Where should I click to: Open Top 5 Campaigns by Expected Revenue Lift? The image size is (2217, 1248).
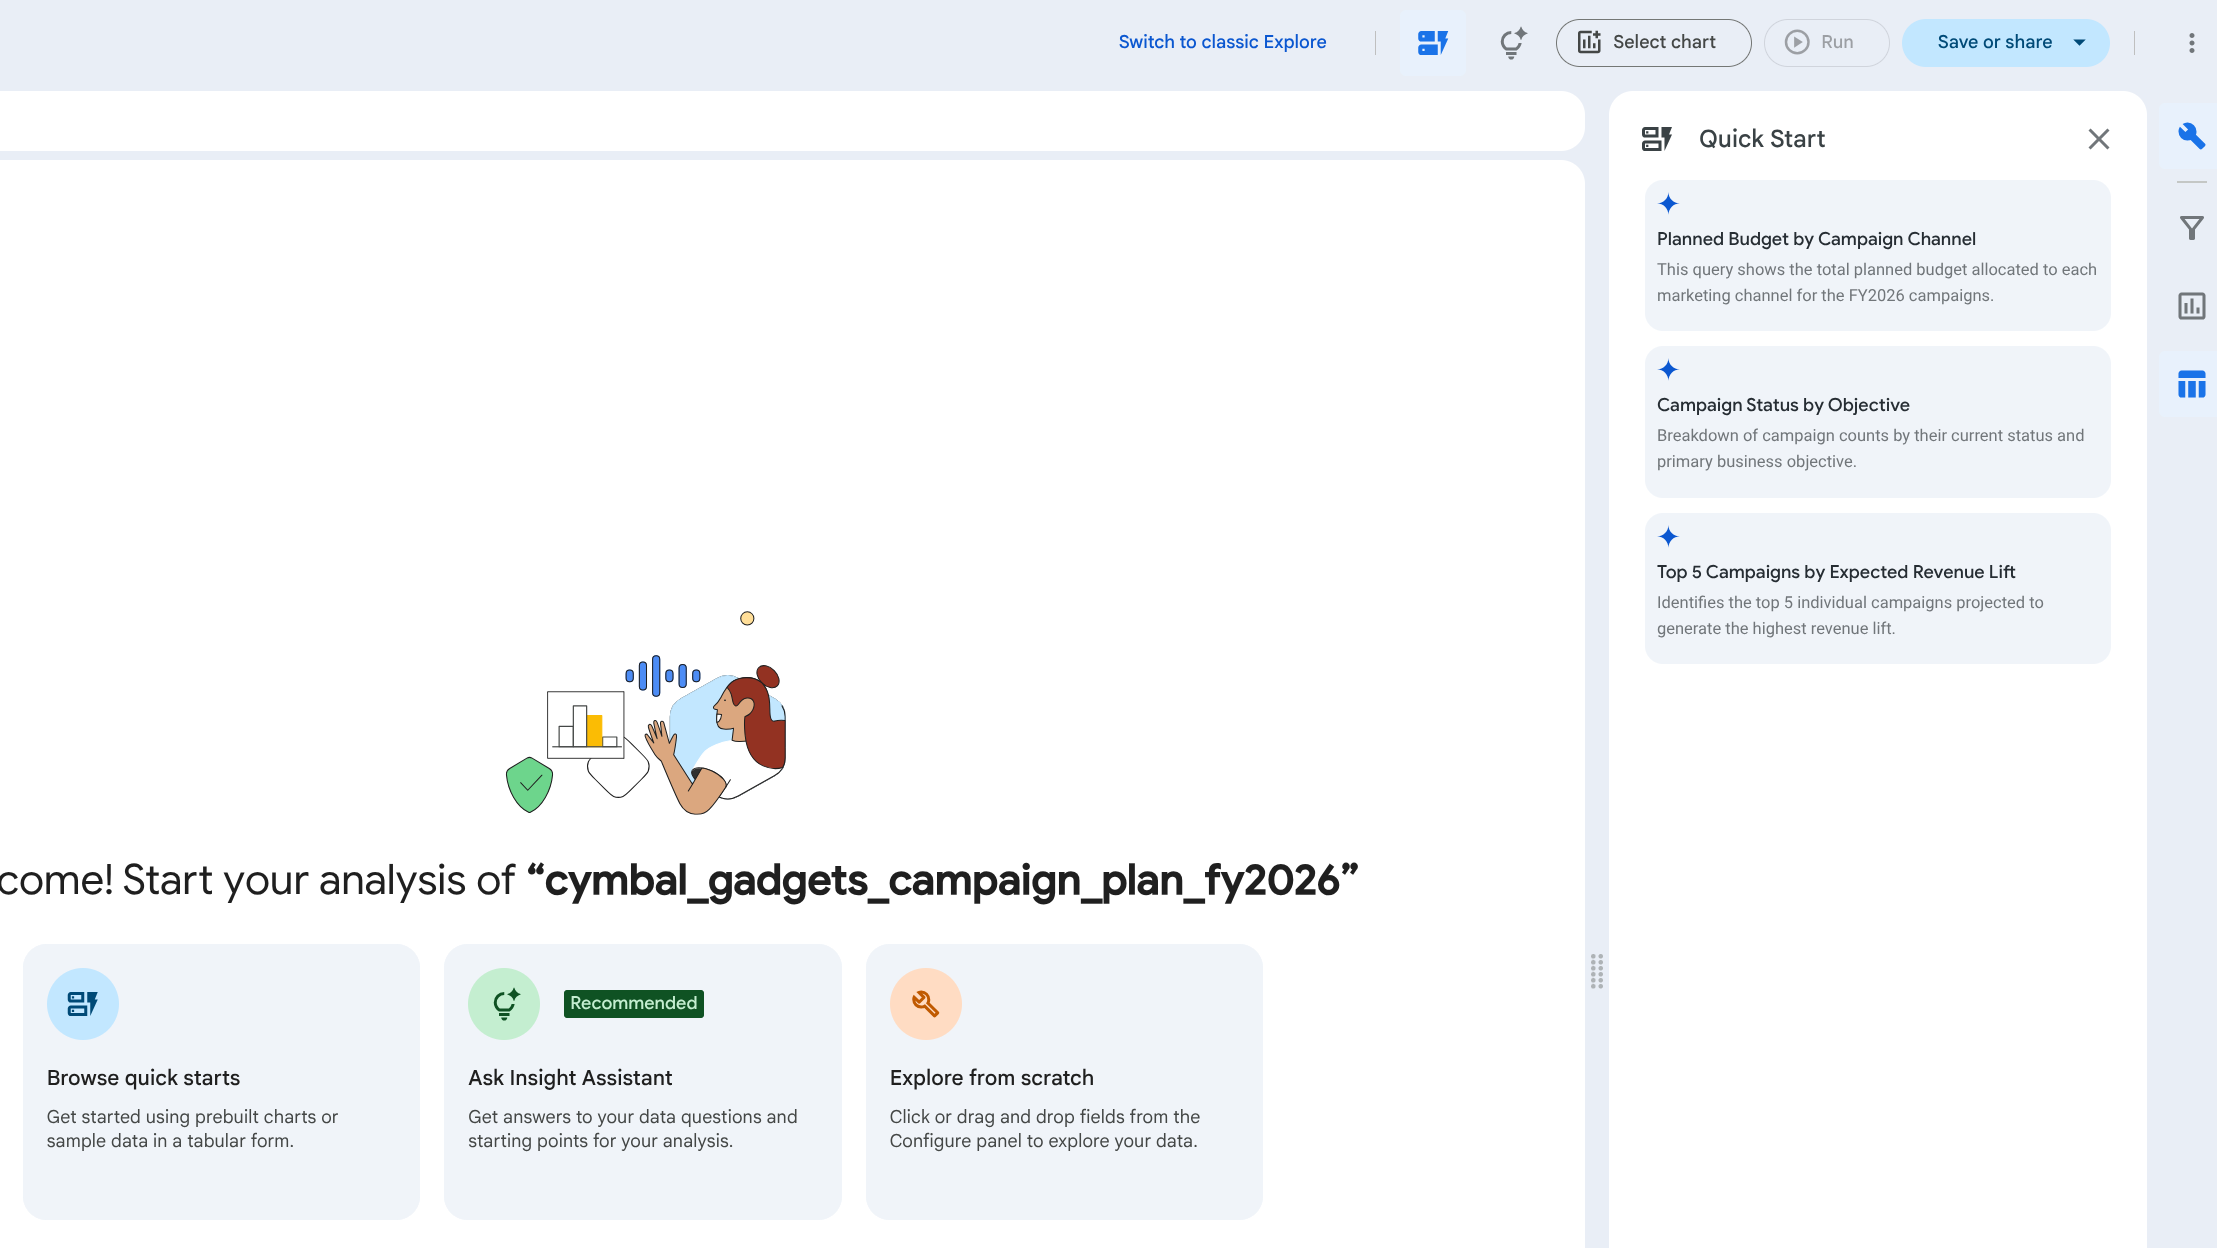pyautogui.click(x=1877, y=588)
